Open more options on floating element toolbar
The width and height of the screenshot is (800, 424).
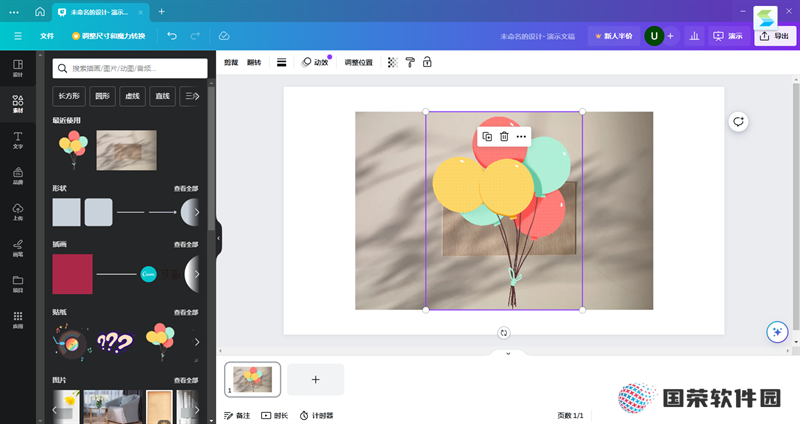[521, 136]
